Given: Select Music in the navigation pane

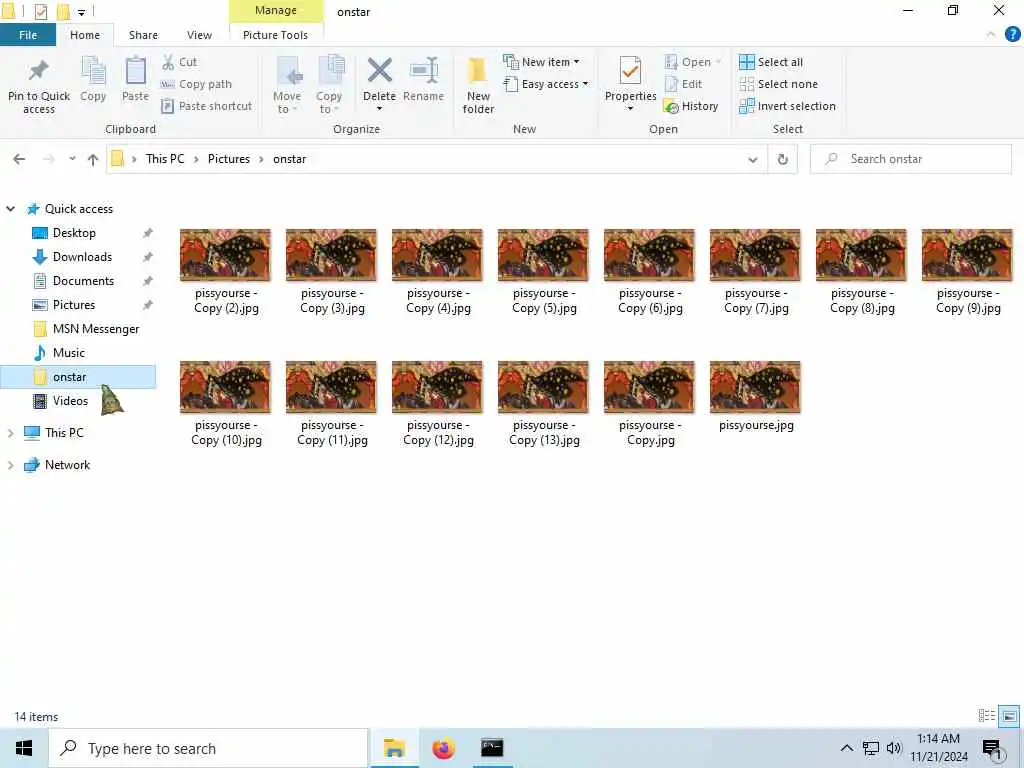Looking at the screenshot, I should [68, 353].
